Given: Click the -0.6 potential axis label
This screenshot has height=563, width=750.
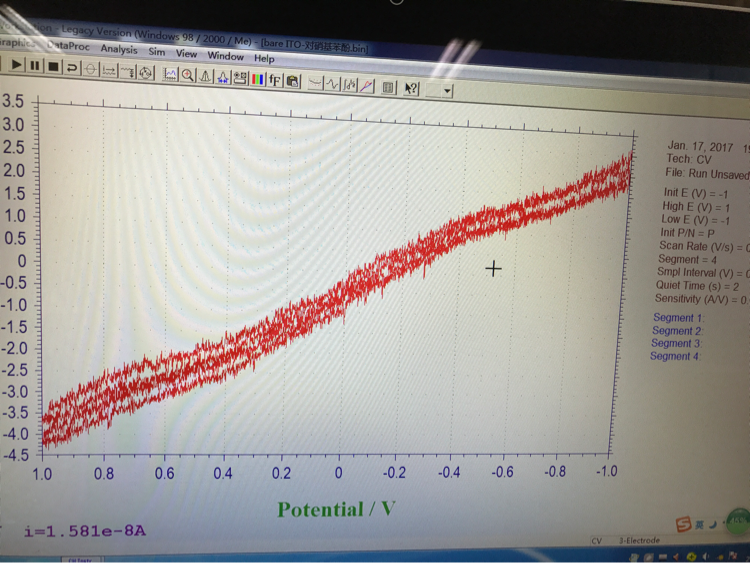Looking at the screenshot, I should pos(502,472).
